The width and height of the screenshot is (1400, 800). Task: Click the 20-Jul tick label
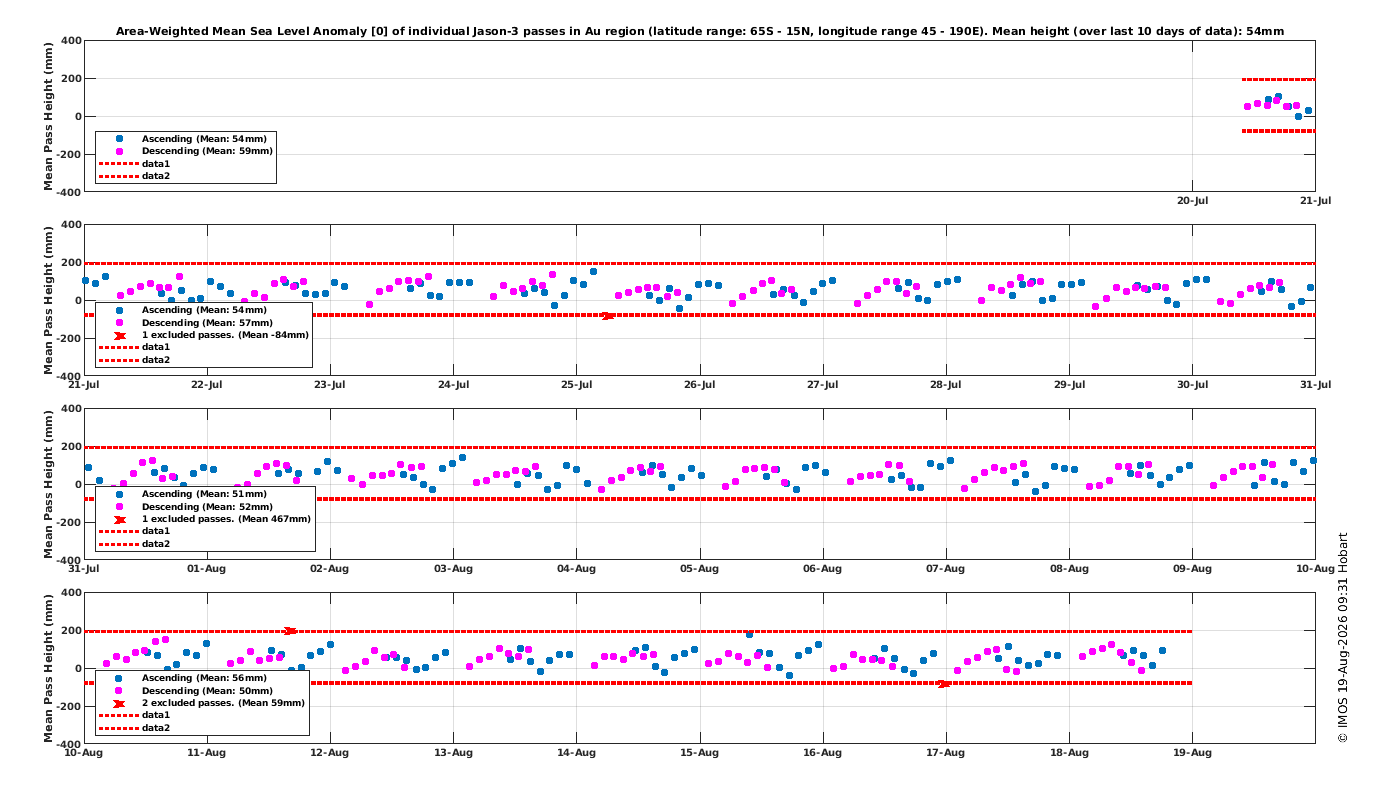point(1192,201)
